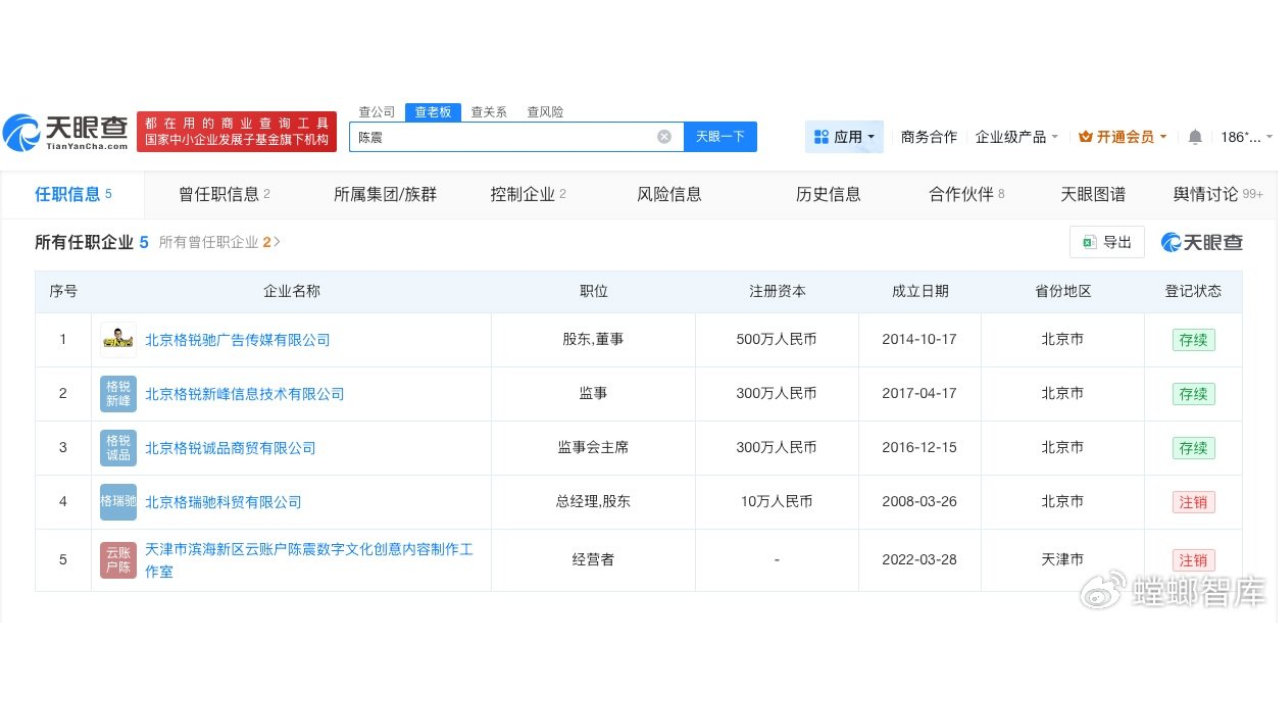Click the 天眼一下 search button
The width and height of the screenshot is (1280, 719).
pyautogui.click(x=720, y=137)
